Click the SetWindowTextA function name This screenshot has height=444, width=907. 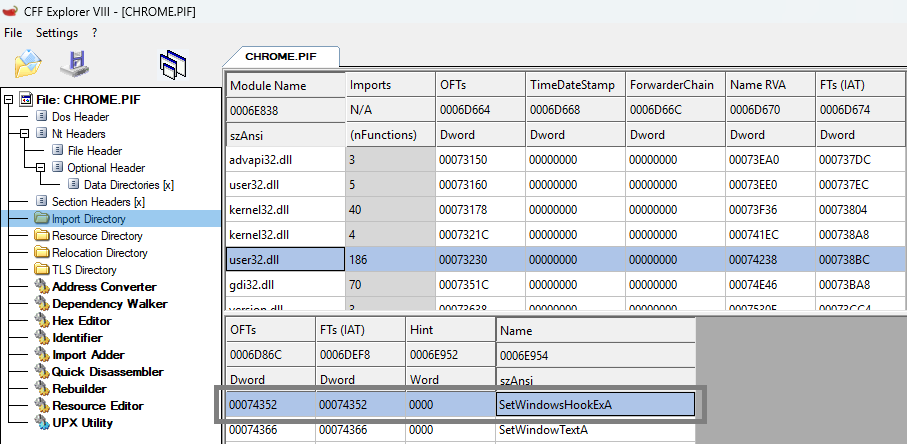click(595, 430)
